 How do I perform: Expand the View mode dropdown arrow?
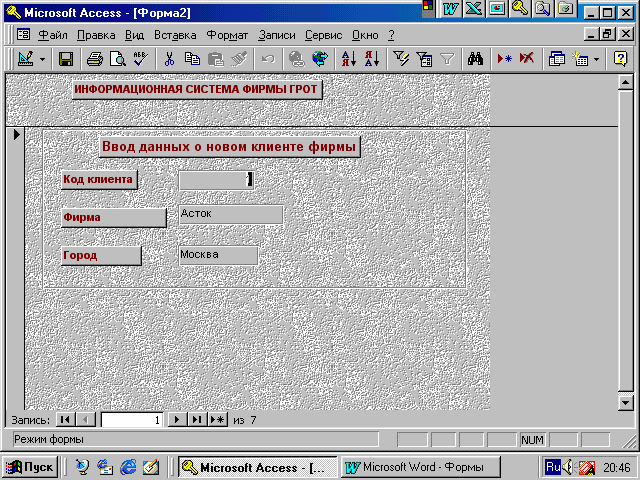[42, 60]
